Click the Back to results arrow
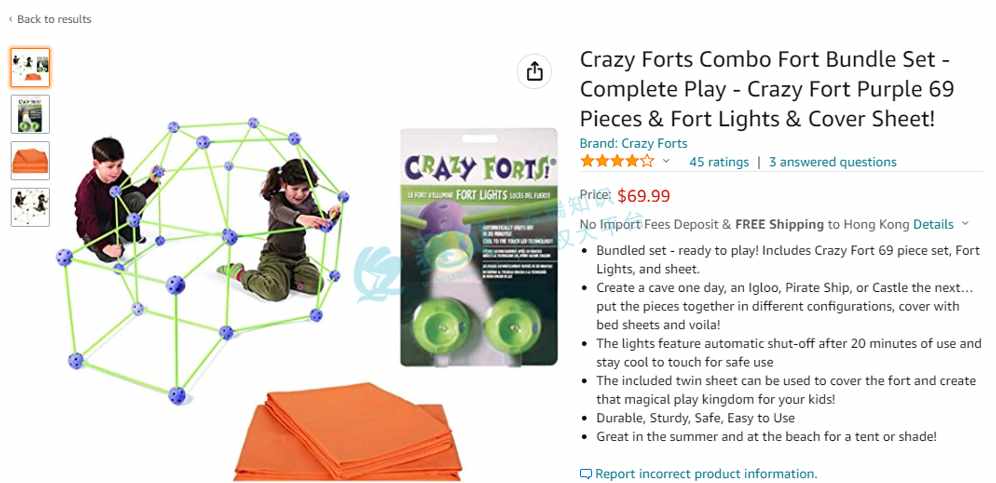996x483 pixels. click(x=10, y=20)
